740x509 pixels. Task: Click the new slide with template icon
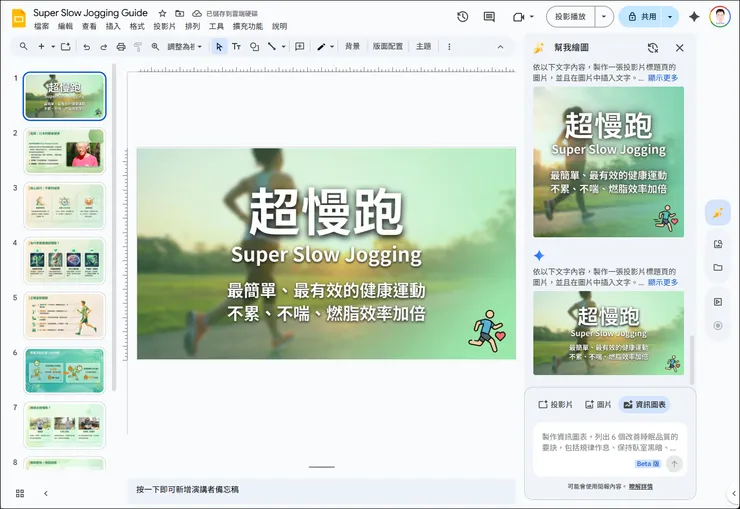click(66, 46)
